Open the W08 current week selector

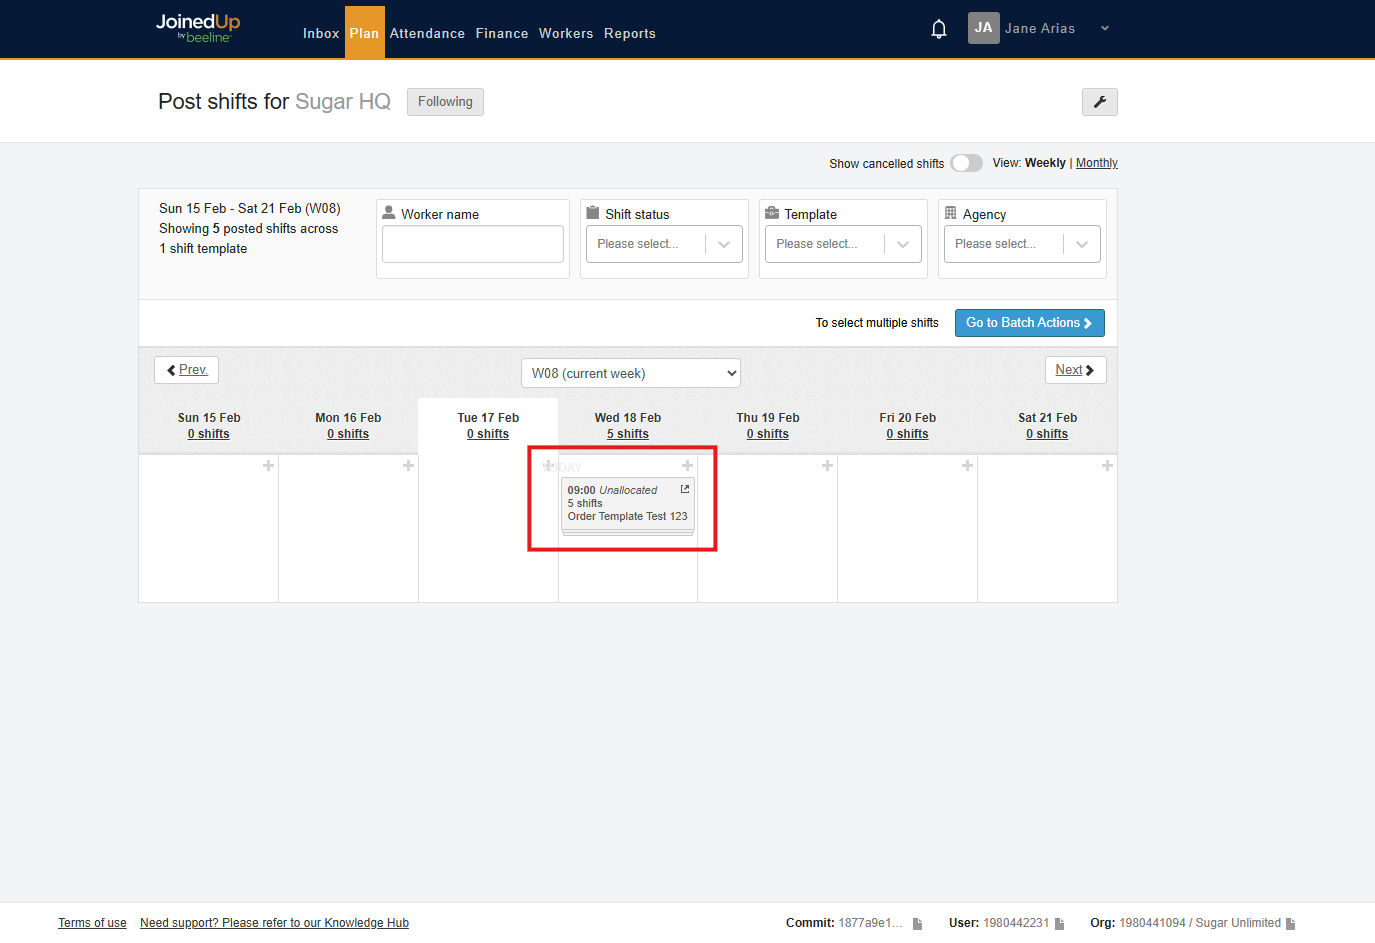pyautogui.click(x=630, y=373)
